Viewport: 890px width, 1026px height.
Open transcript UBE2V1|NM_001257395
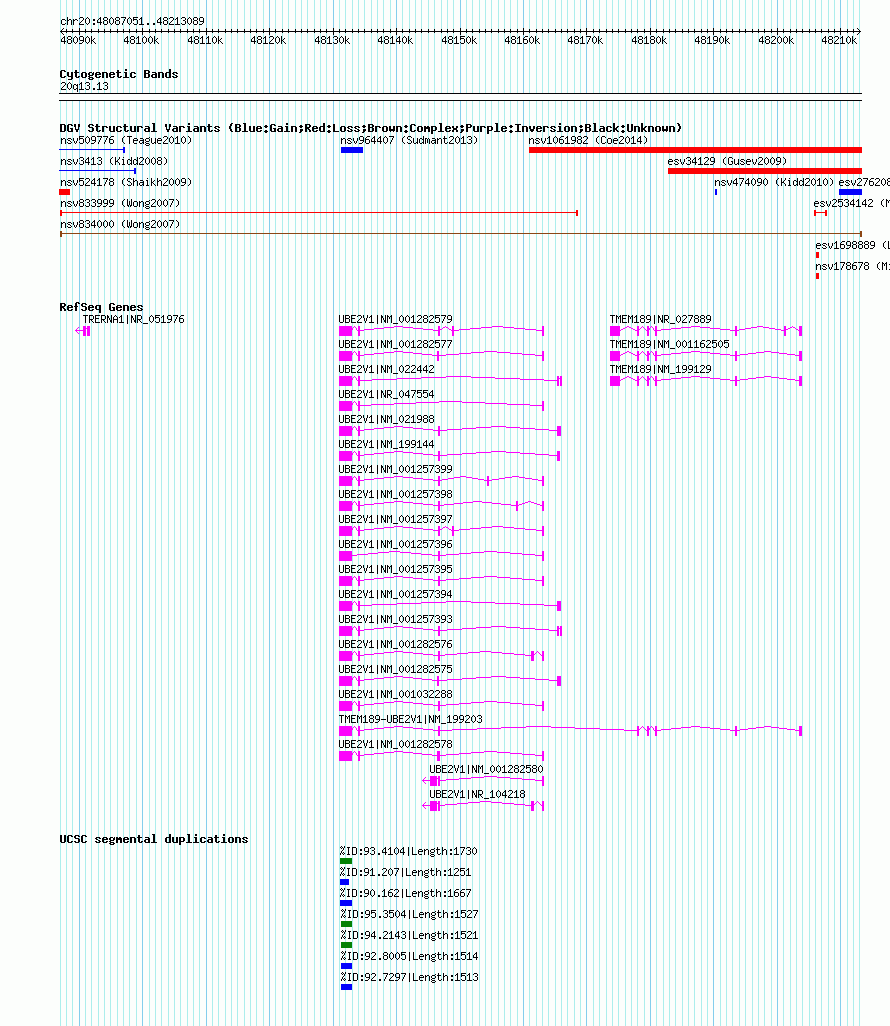(x=395, y=569)
